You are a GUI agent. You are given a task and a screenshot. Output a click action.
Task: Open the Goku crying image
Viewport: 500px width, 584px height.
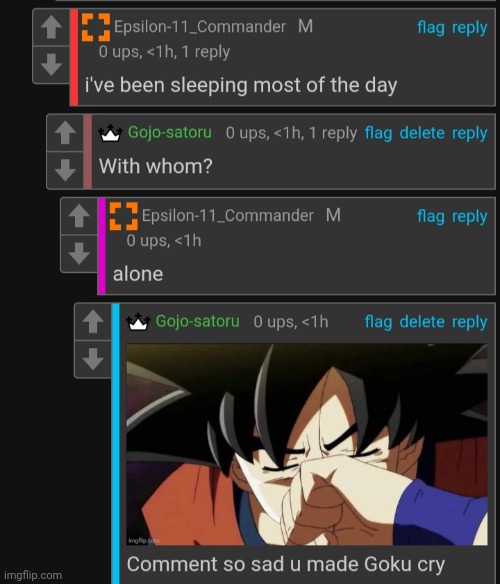tap(307, 445)
